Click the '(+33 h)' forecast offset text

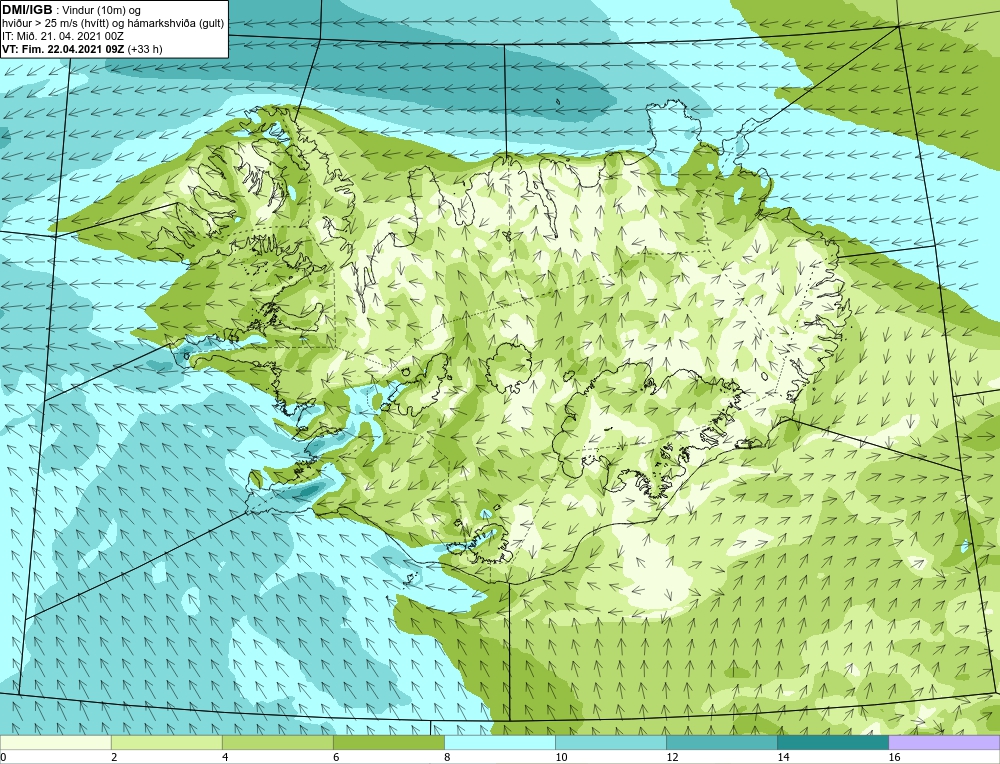[x=145, y=49]
